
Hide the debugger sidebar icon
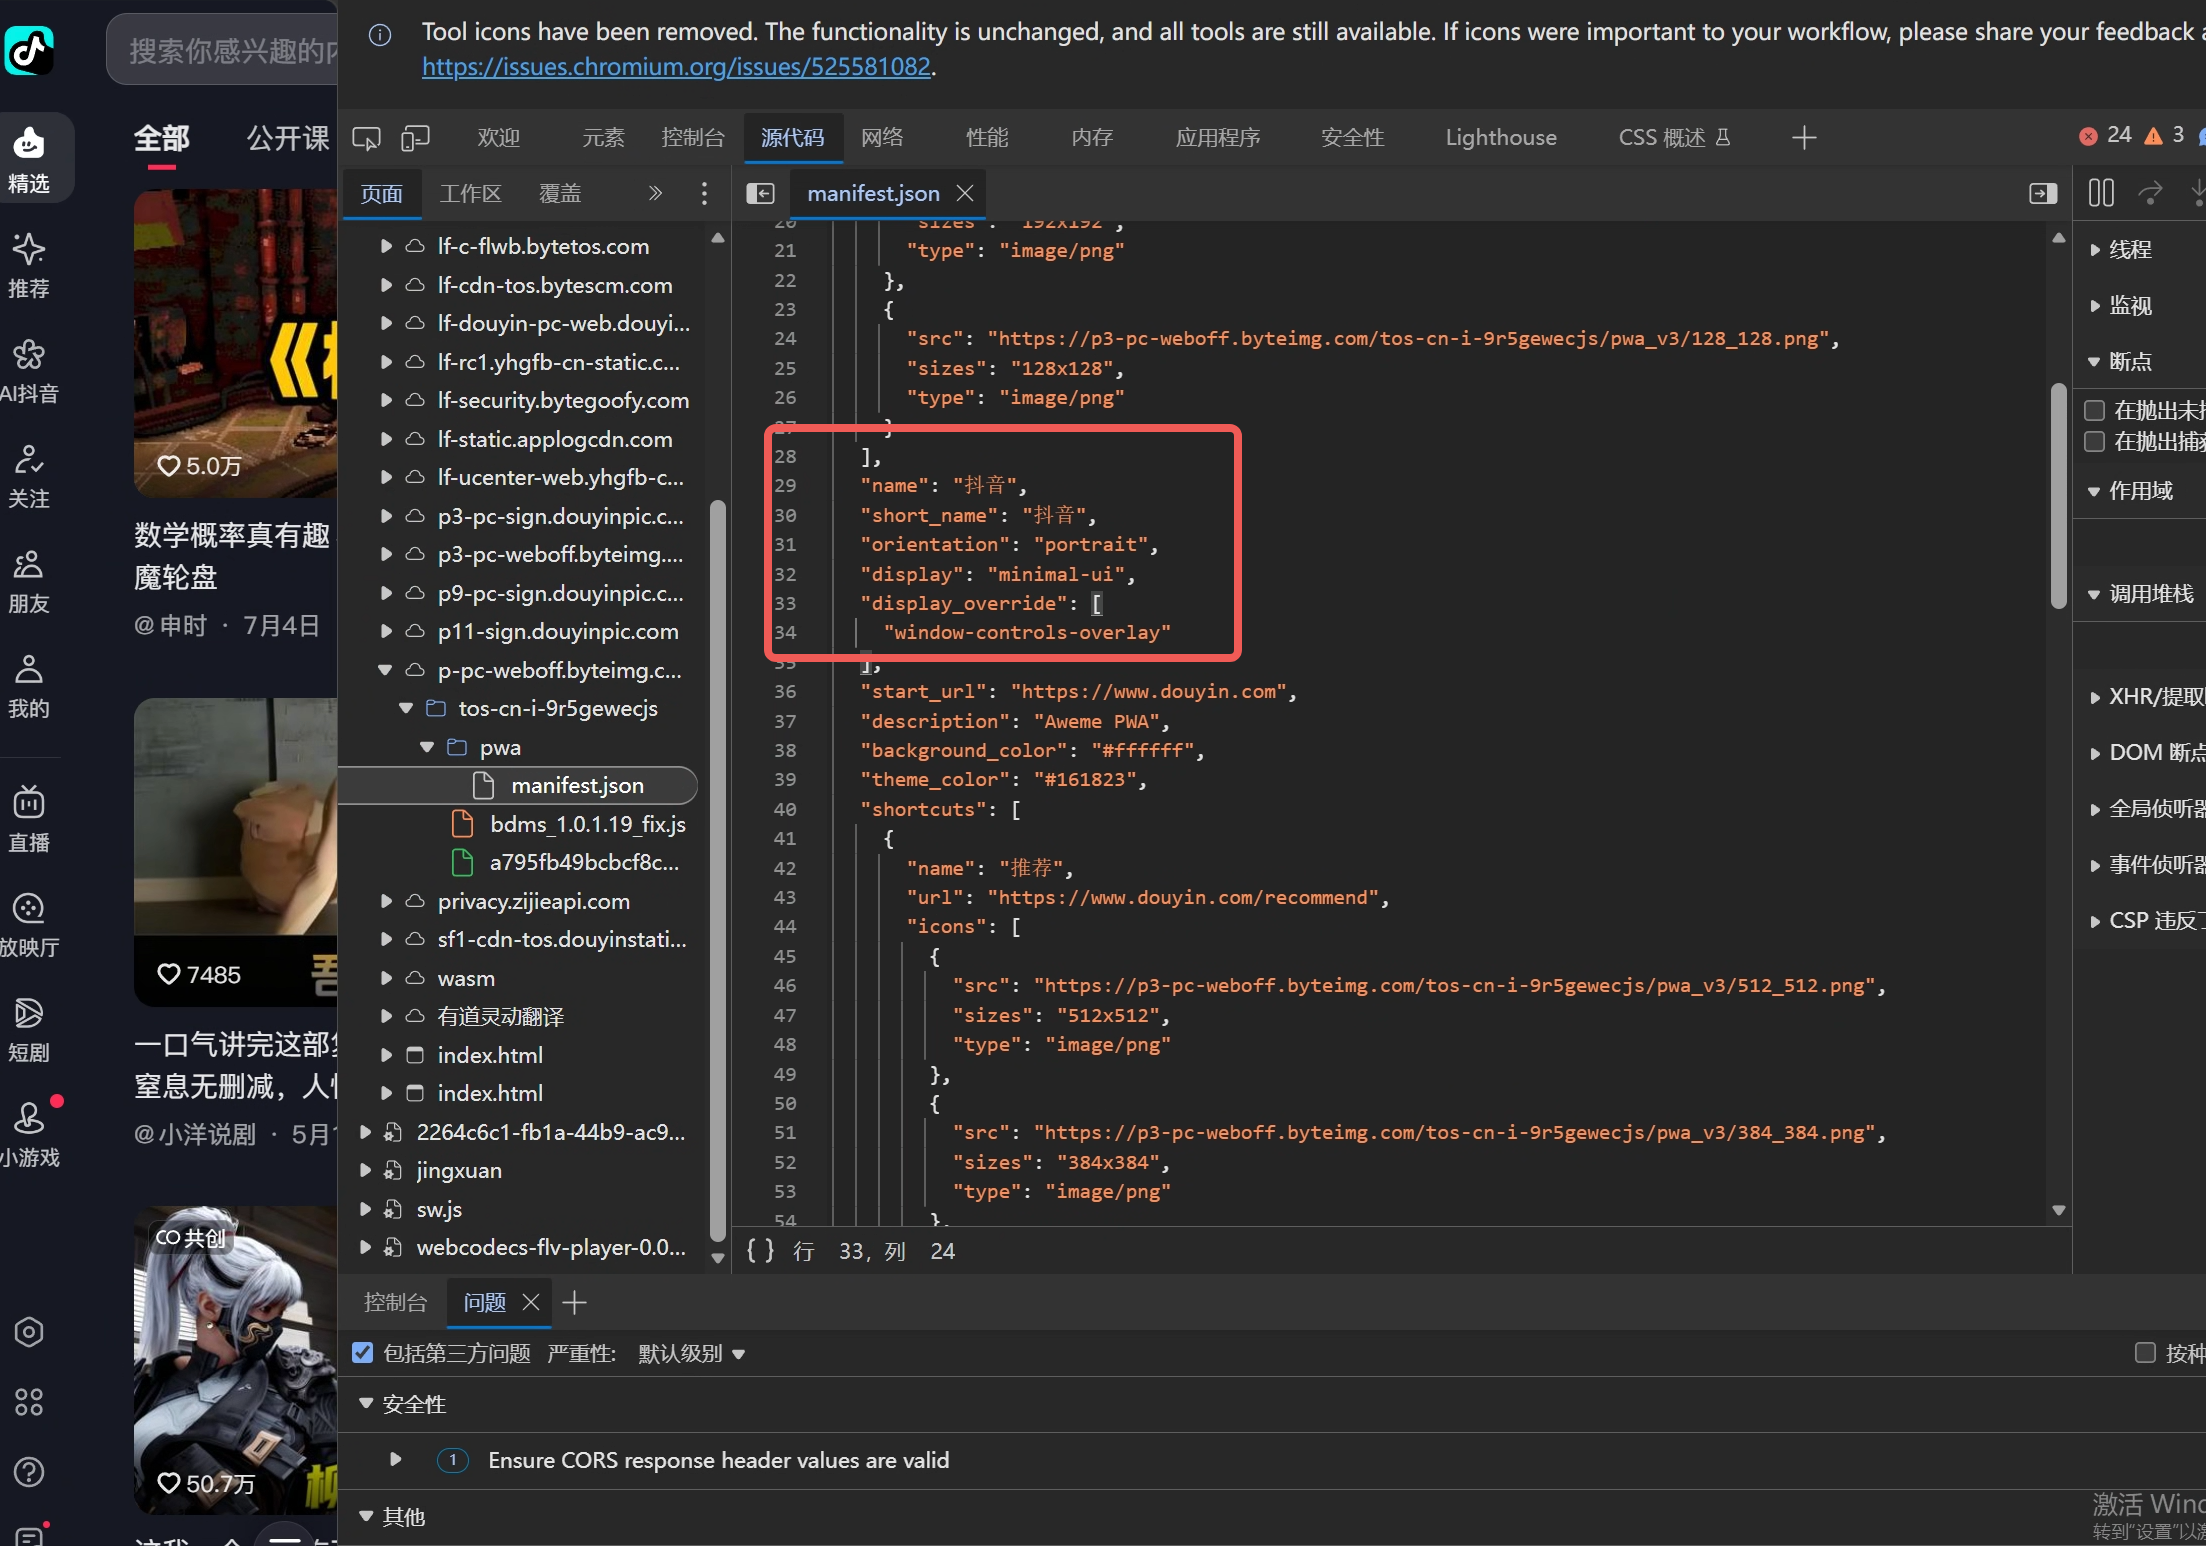coord(2043,193)
